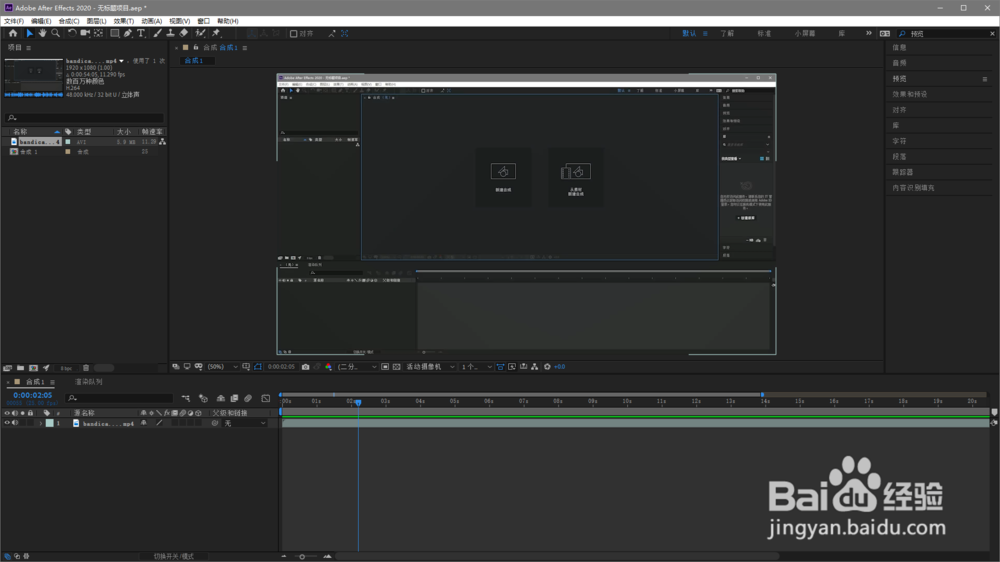The height and width of the screenshot is (562, 1000).
Task: Open the show channel RGB icon
Action: click(328, 367)
